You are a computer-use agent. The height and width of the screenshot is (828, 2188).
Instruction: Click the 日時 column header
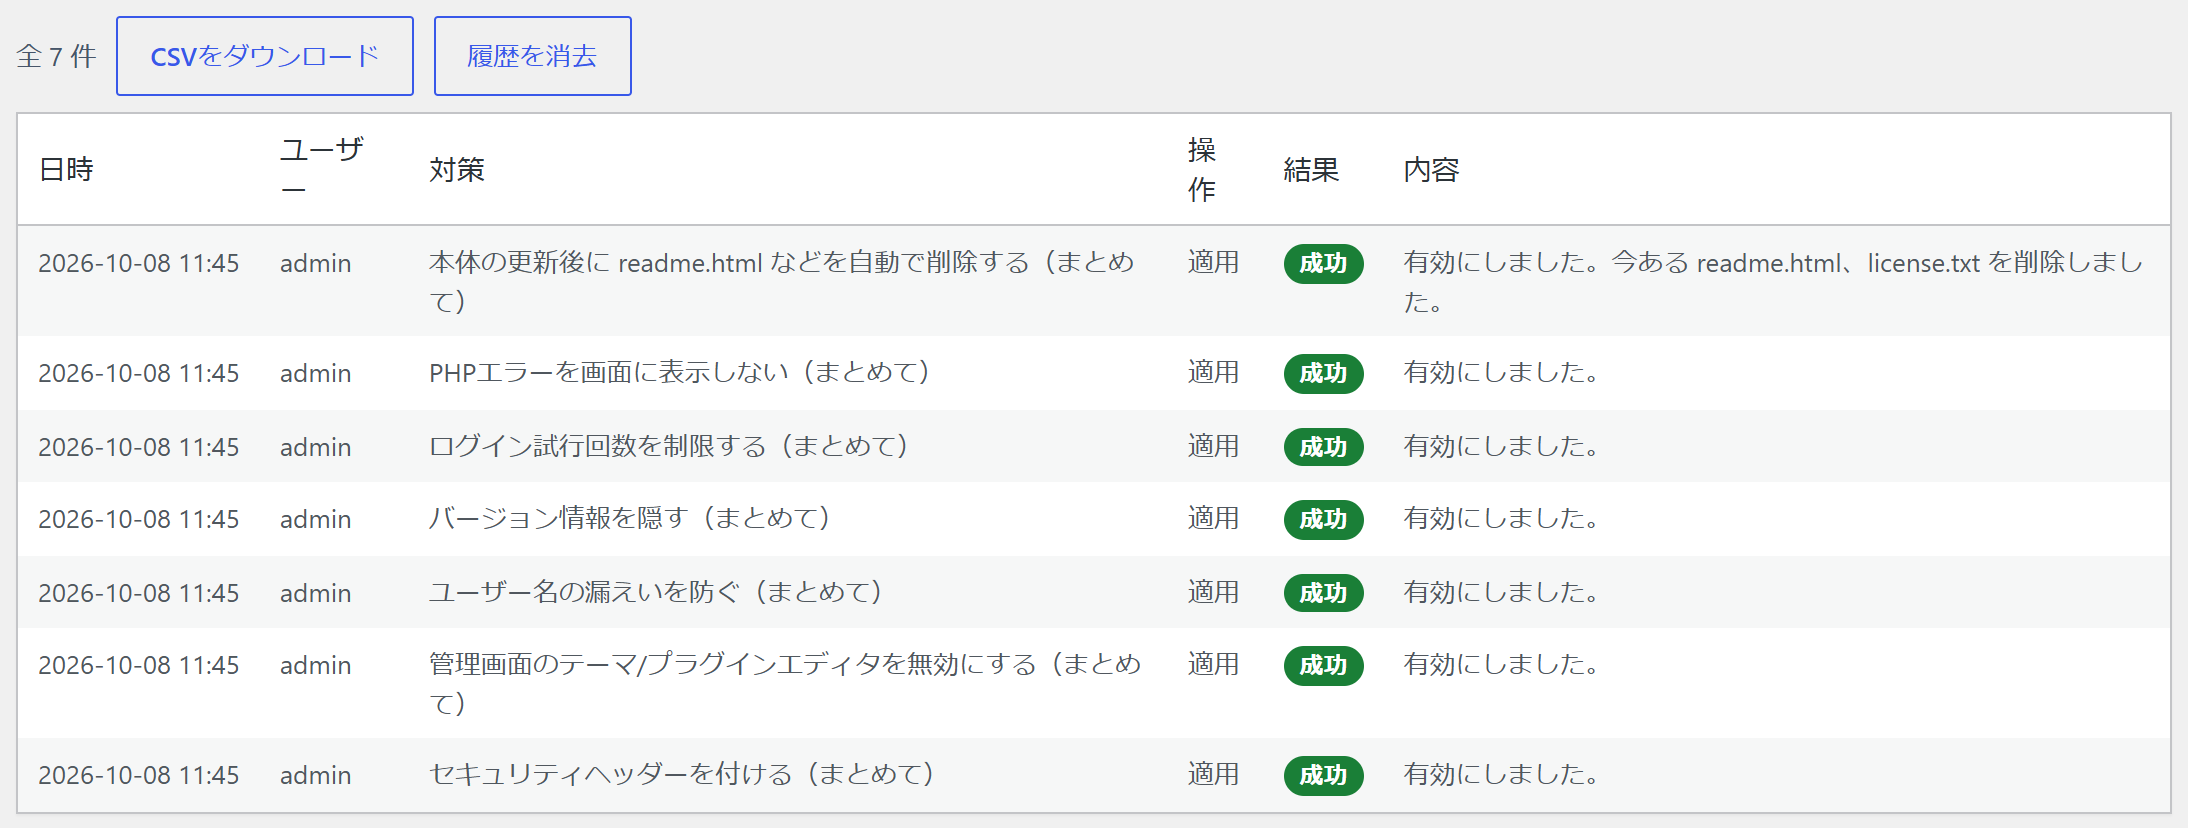[66, 170]
